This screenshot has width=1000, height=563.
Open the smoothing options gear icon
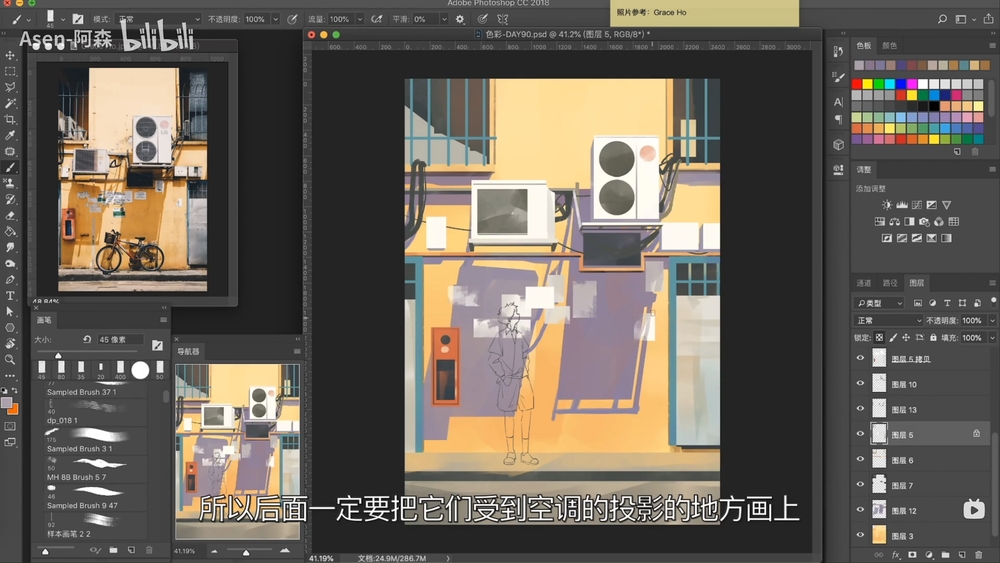click(x=460, y=19)
